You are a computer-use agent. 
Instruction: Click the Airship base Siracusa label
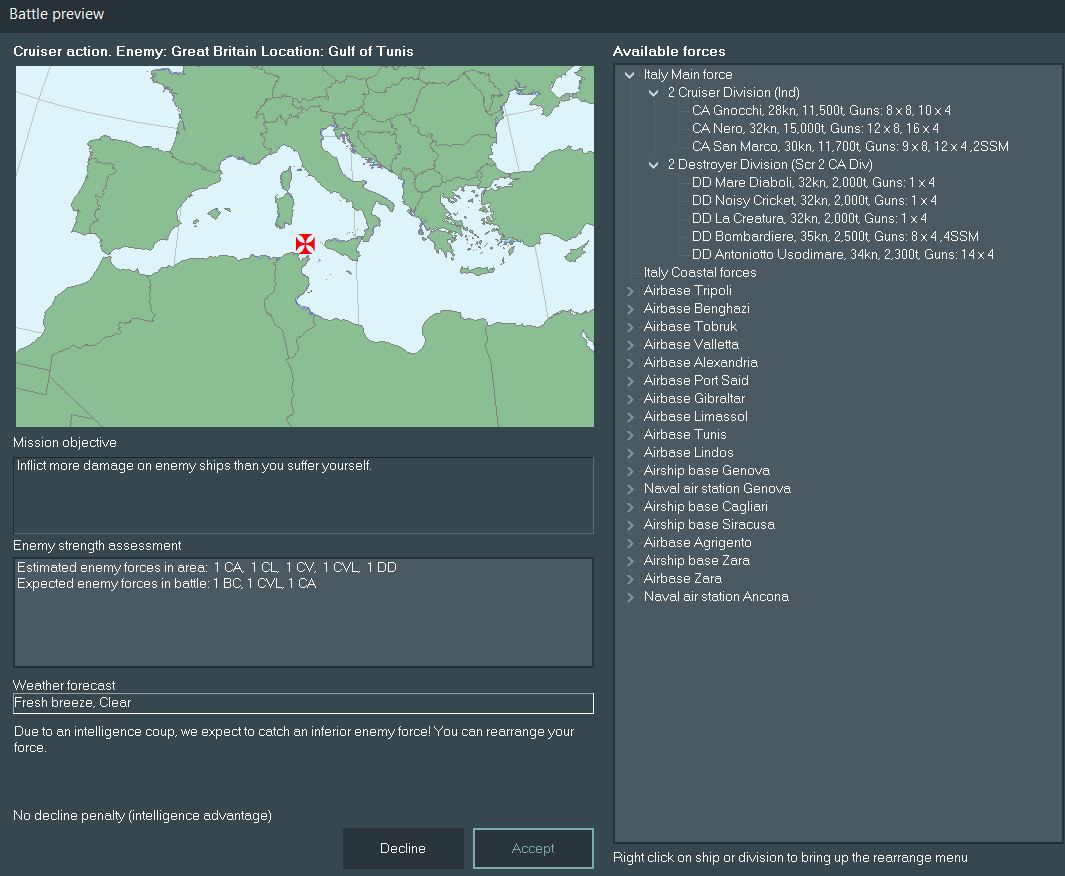point(709,525)
